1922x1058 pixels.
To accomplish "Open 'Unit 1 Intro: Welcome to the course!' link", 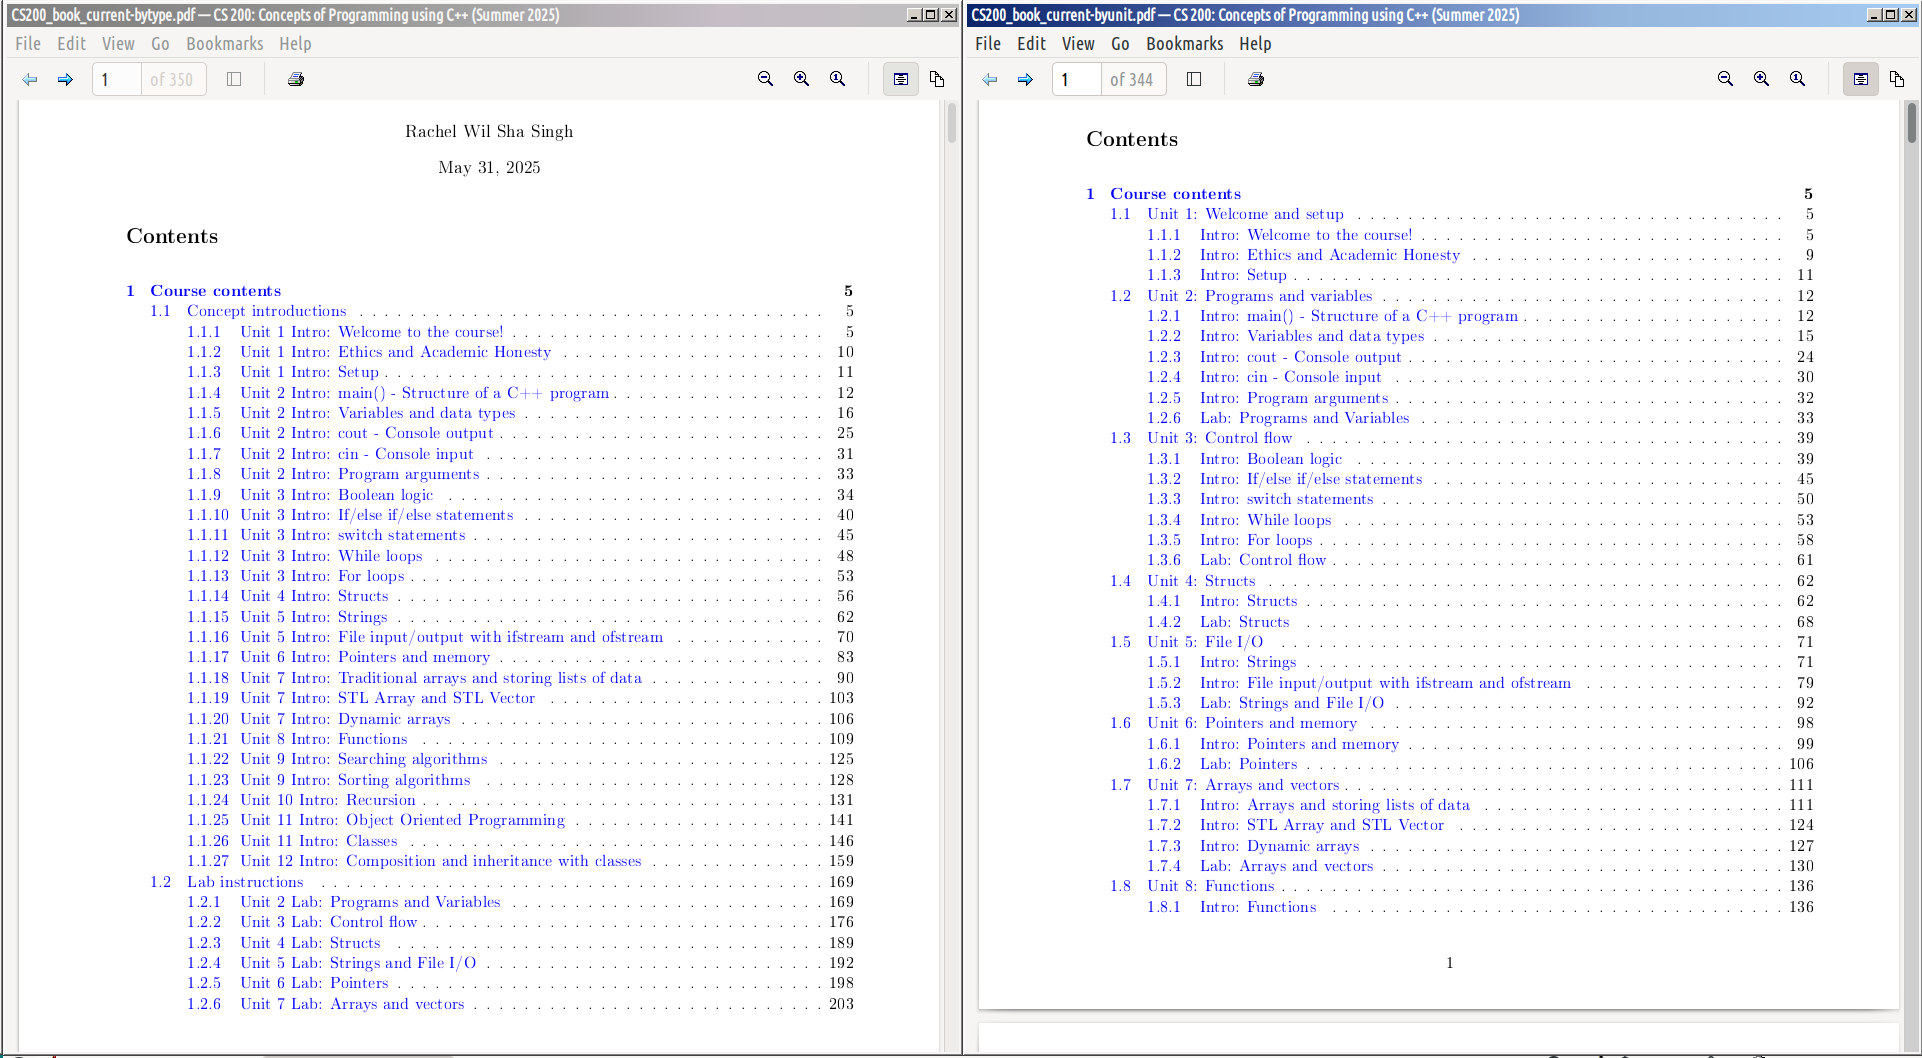I will (x=371, y=332).
